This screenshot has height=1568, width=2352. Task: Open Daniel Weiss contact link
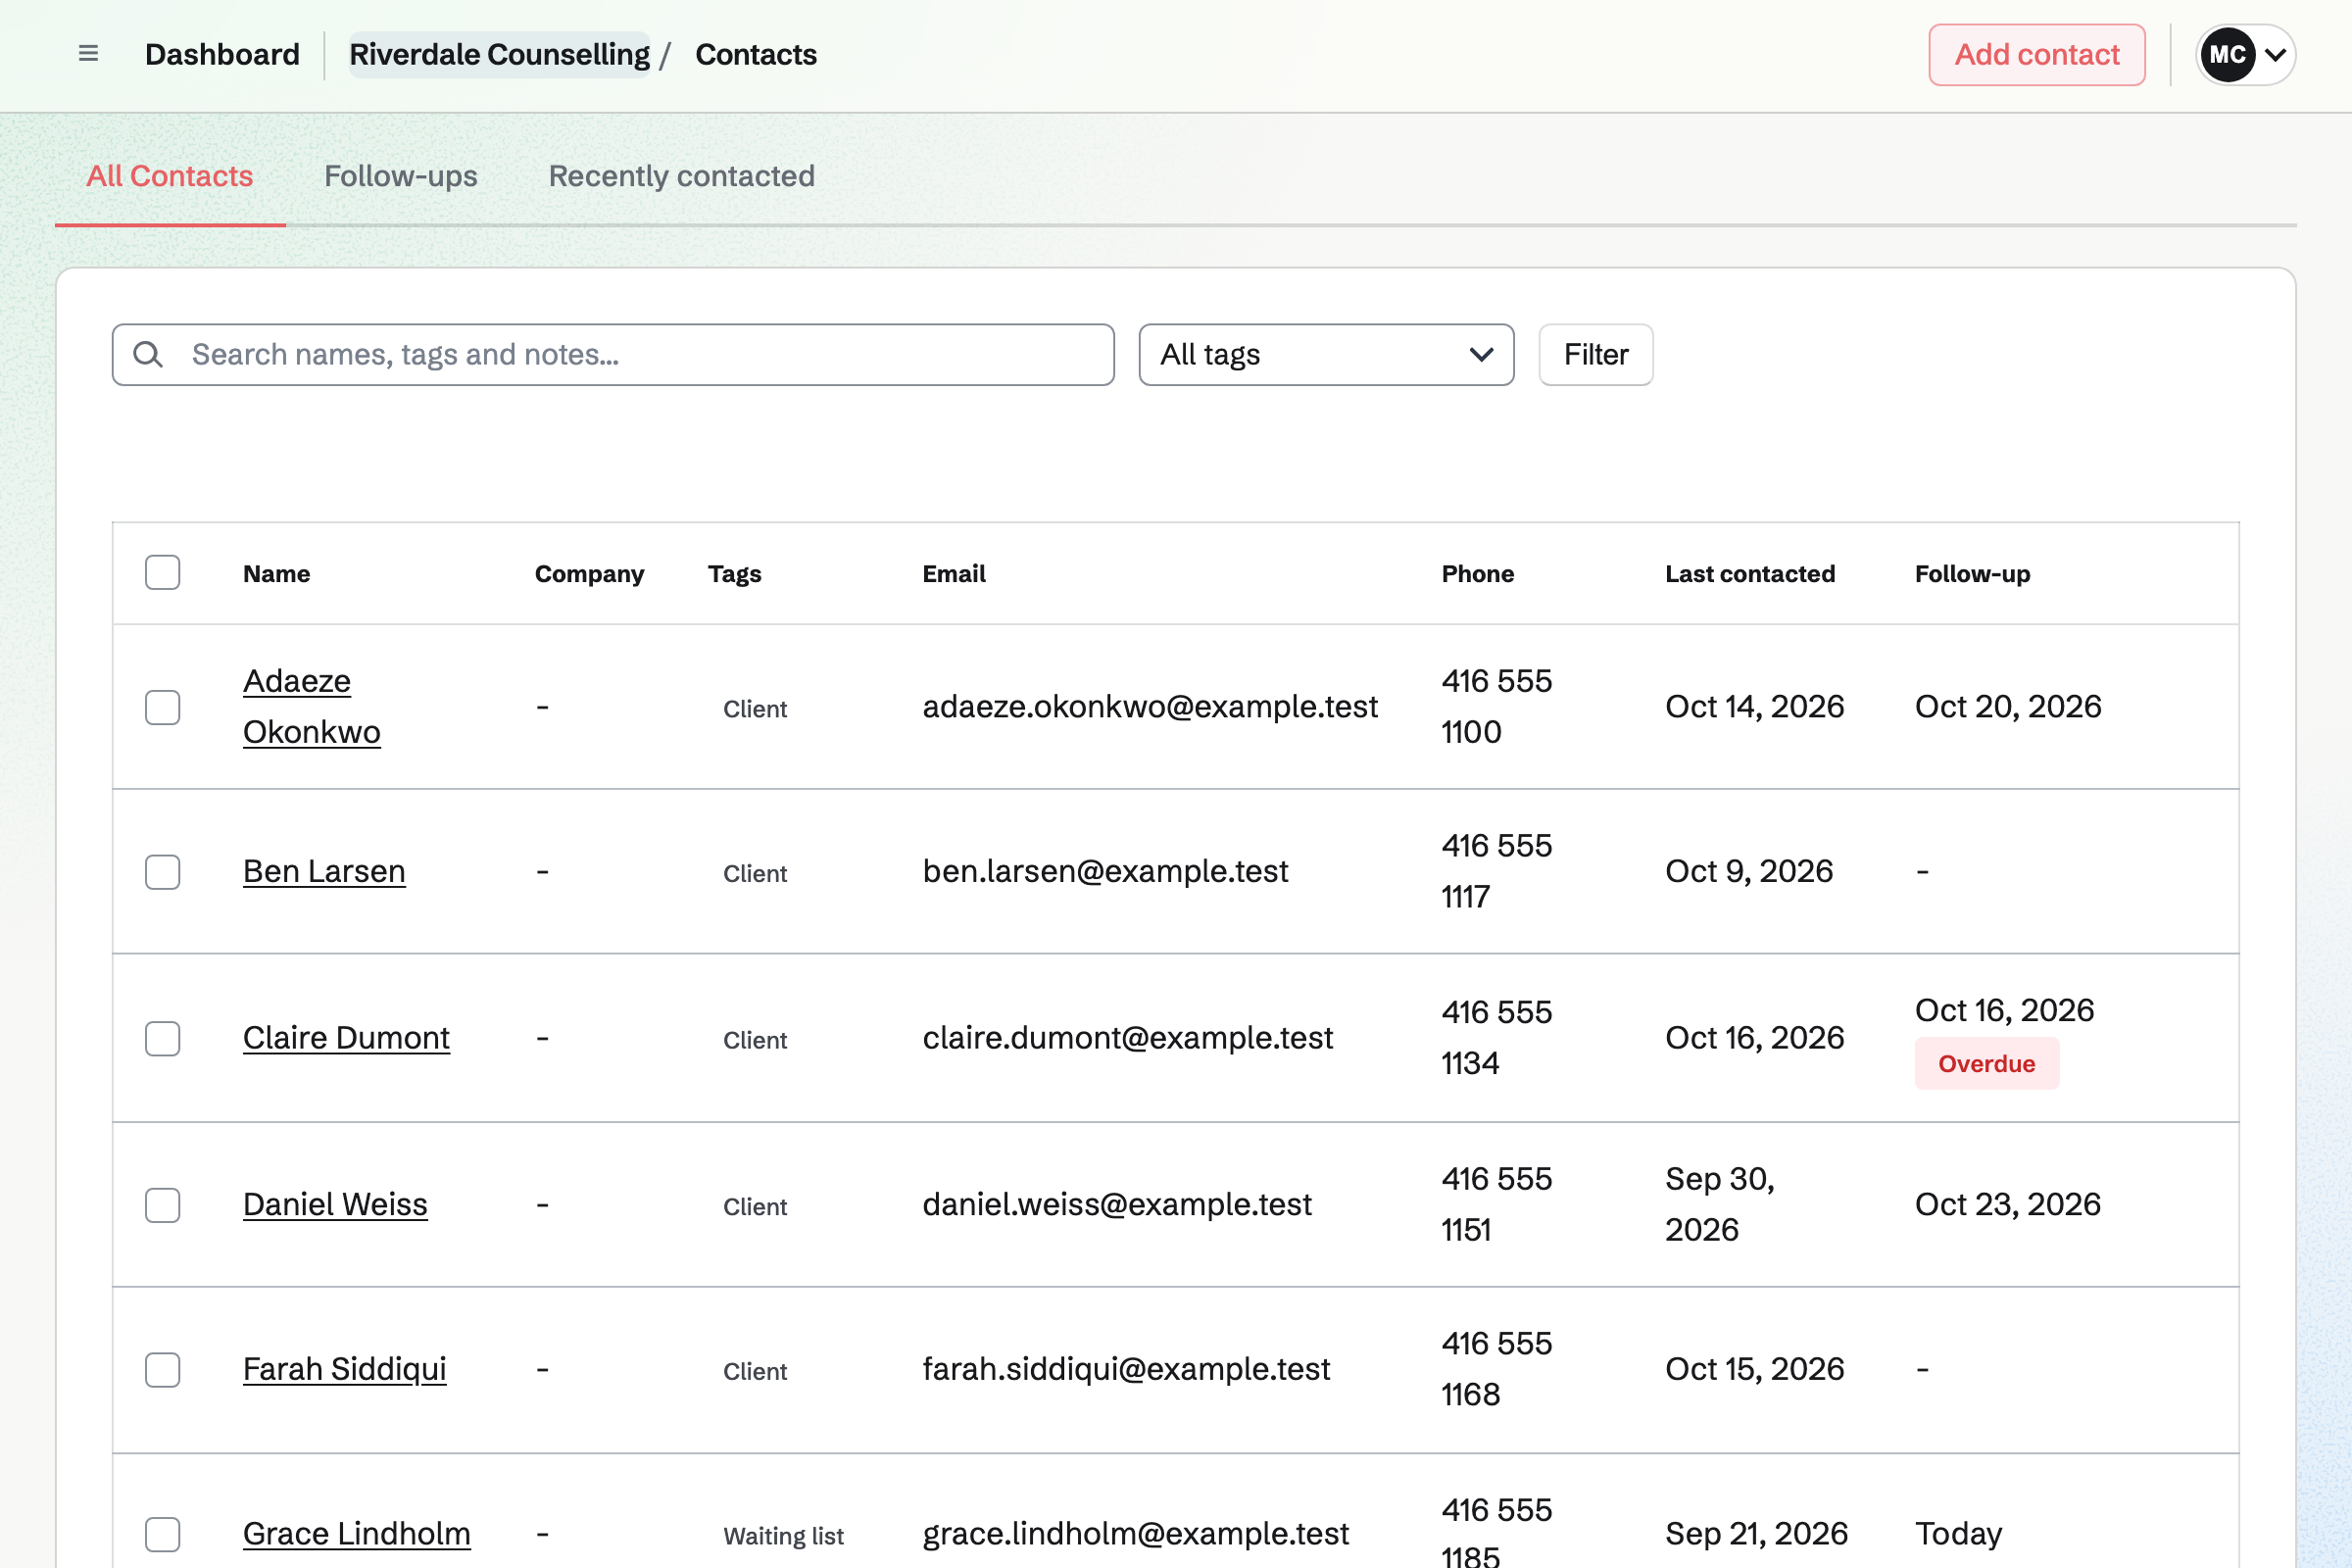coord(335,1204)
